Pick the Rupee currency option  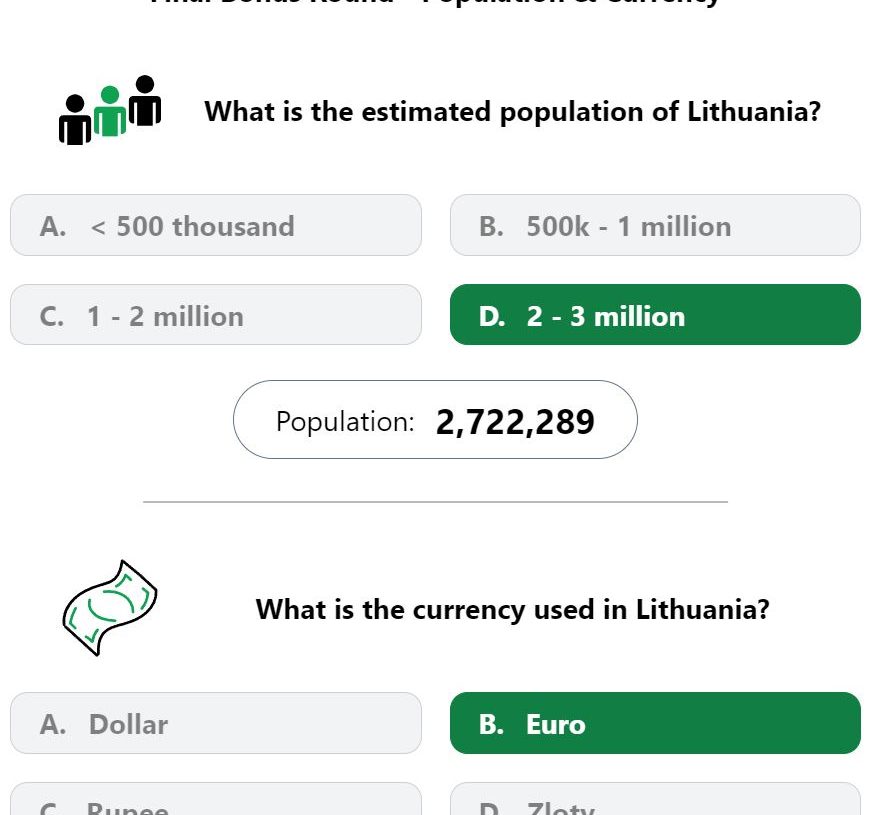tap(216, 799)
